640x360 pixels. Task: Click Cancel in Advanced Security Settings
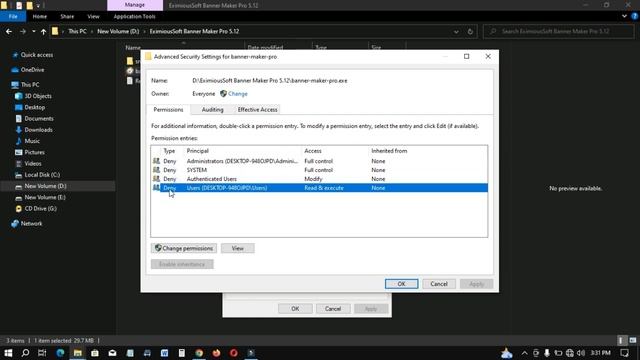coord(439,284)
